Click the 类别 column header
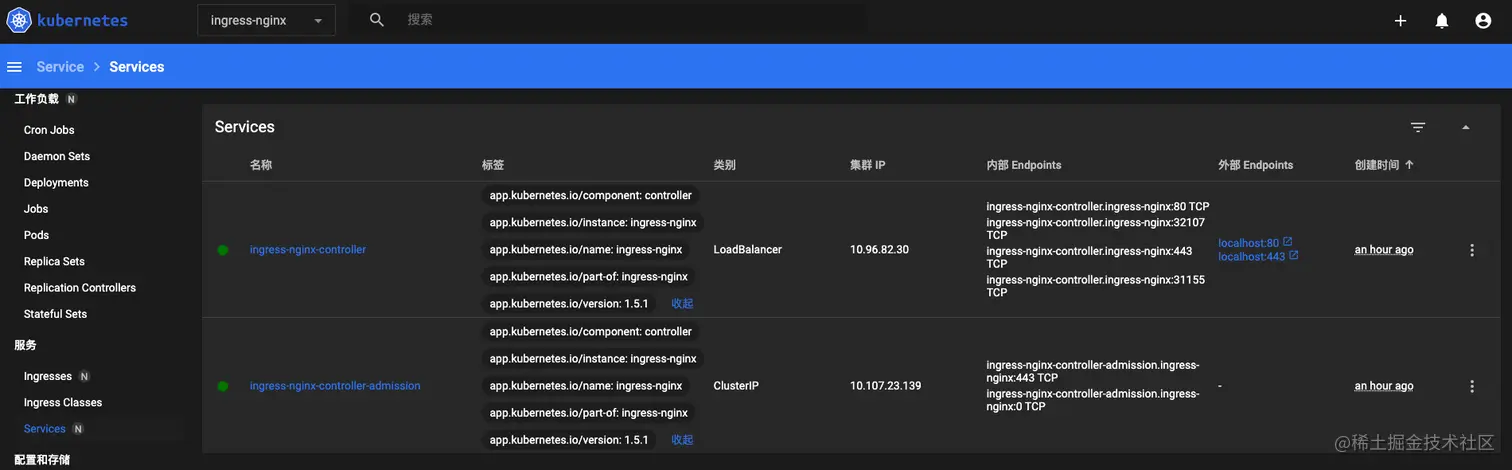Image resolution: width=1512 pixels, height=470 pixels. tap(725, 165)
